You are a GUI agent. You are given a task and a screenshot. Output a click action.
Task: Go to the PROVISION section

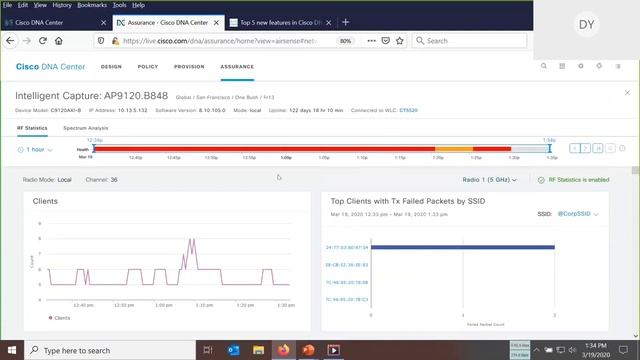(x=189, y=67)
